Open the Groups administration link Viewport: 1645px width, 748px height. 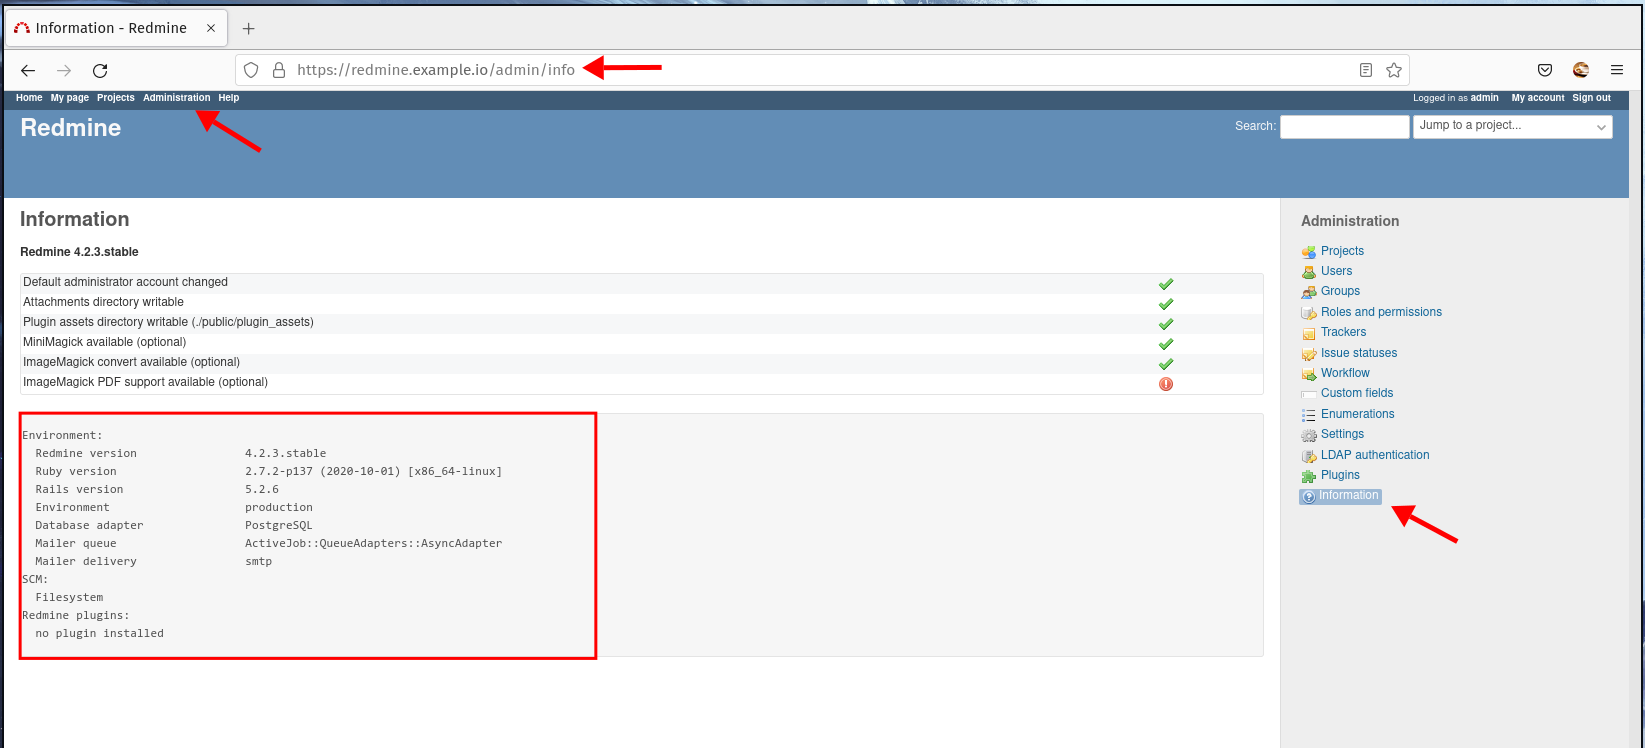1340,291
